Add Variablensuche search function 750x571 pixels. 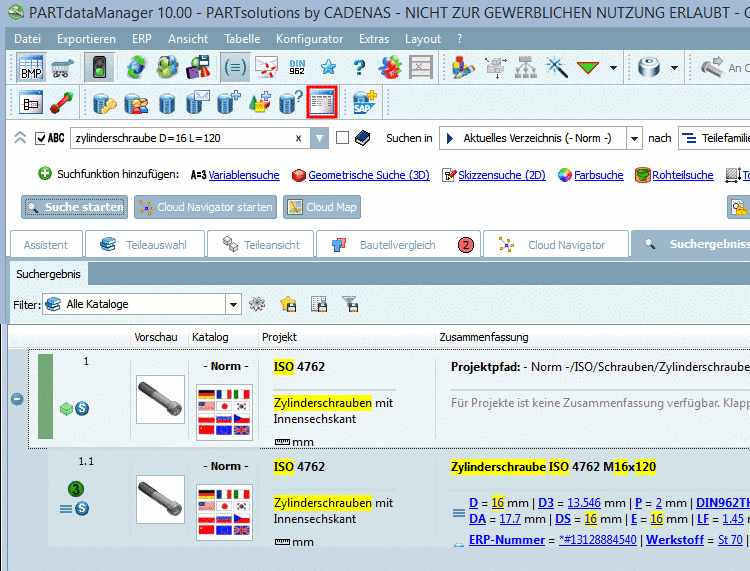244,175
